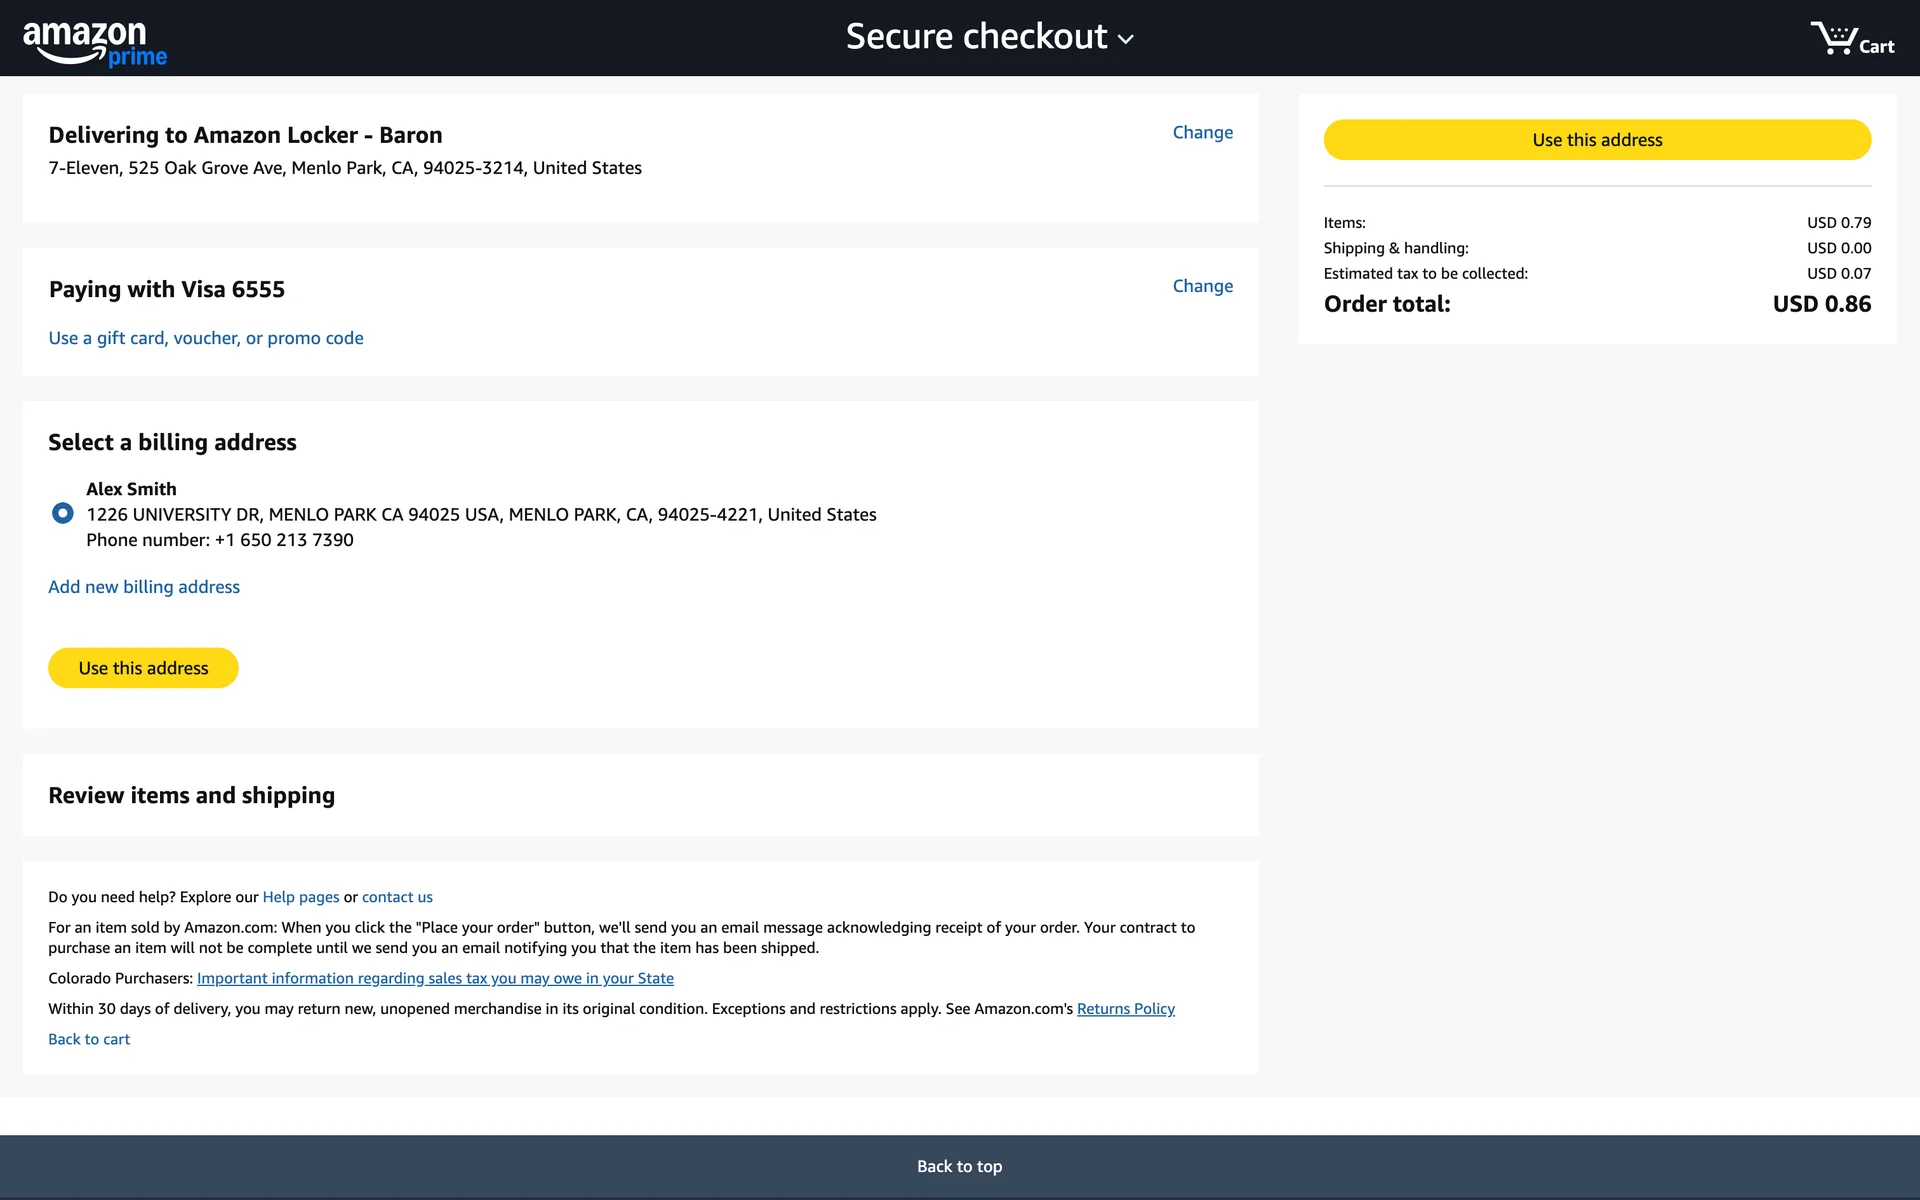Click the Order total amount USD 0.86

click(x=1821, y=304)
